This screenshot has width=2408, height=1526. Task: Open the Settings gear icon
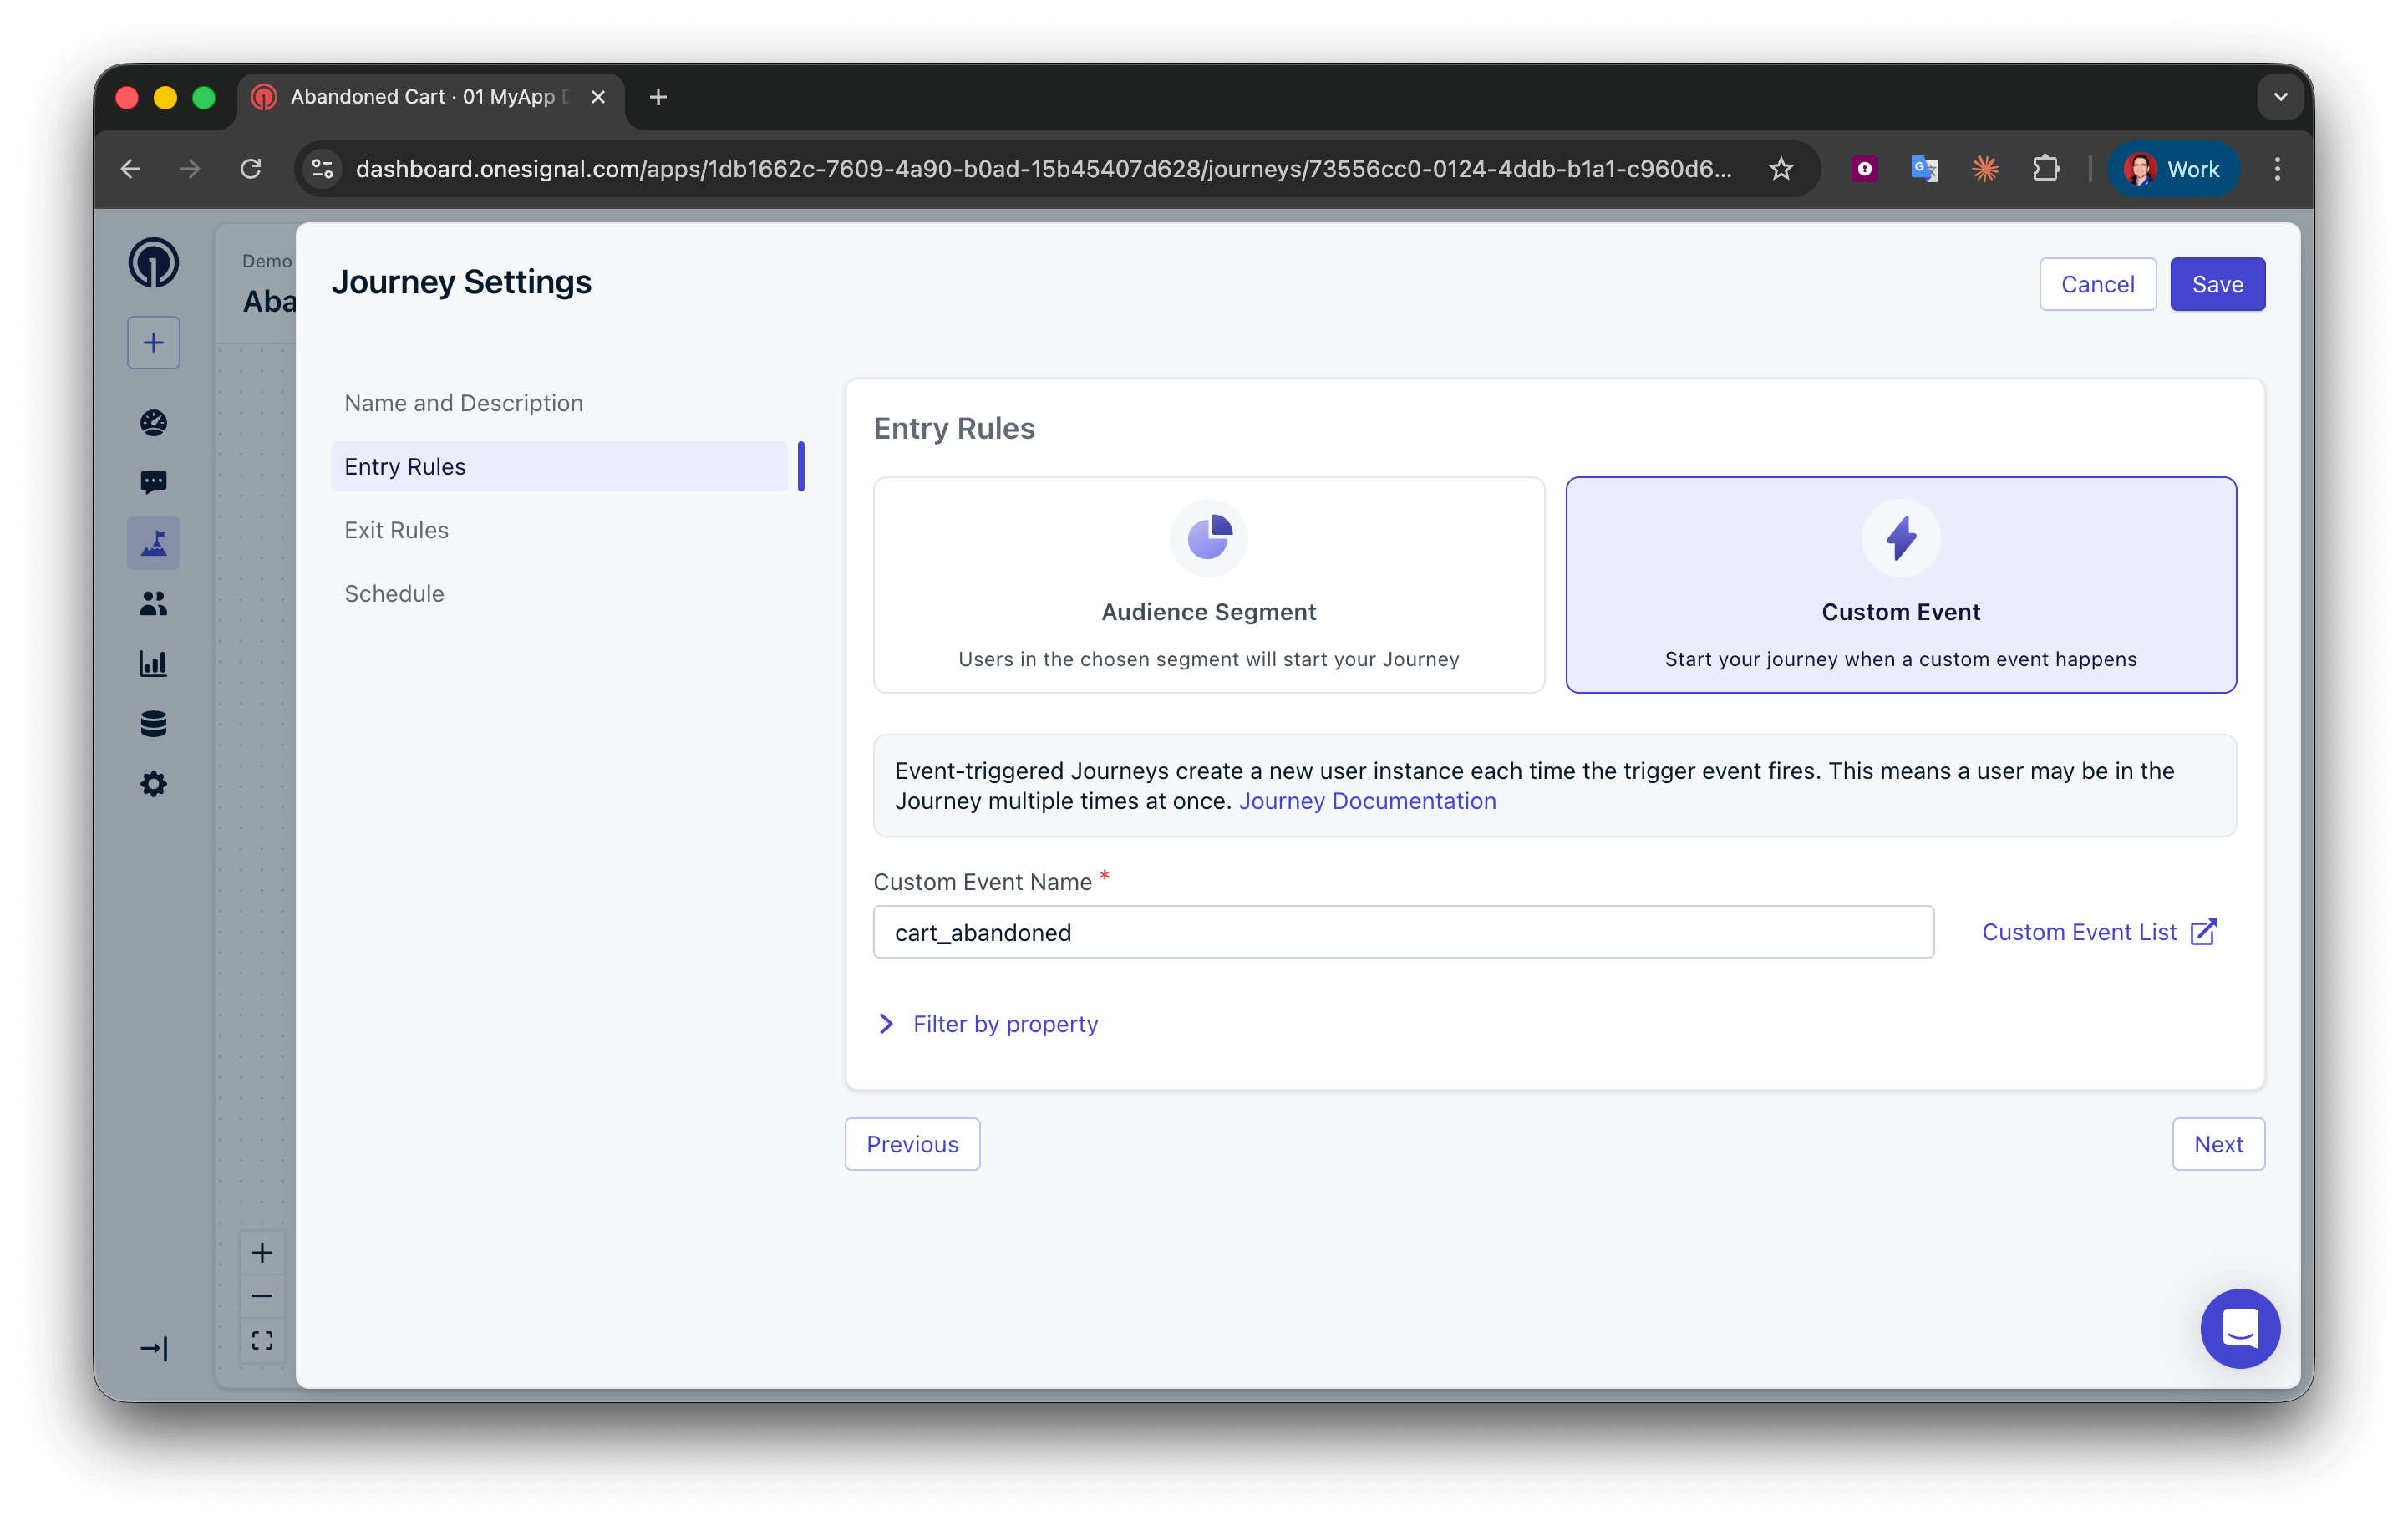(153, 784)
